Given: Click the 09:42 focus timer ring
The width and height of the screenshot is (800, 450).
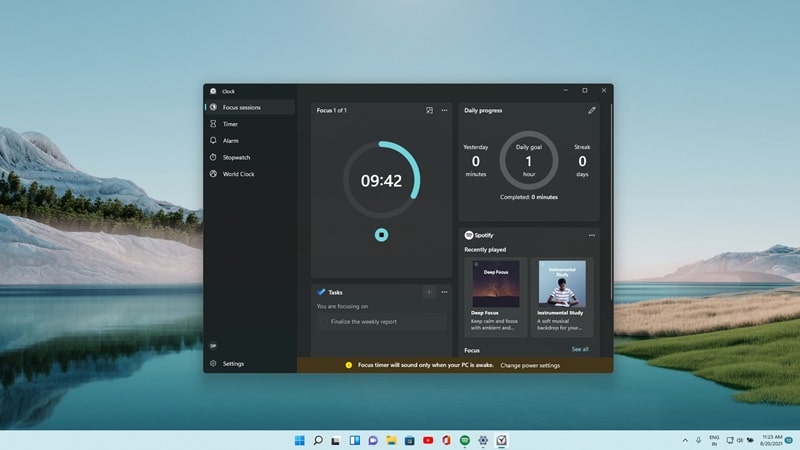Looking at the screenshot, I should click(381, 180).
